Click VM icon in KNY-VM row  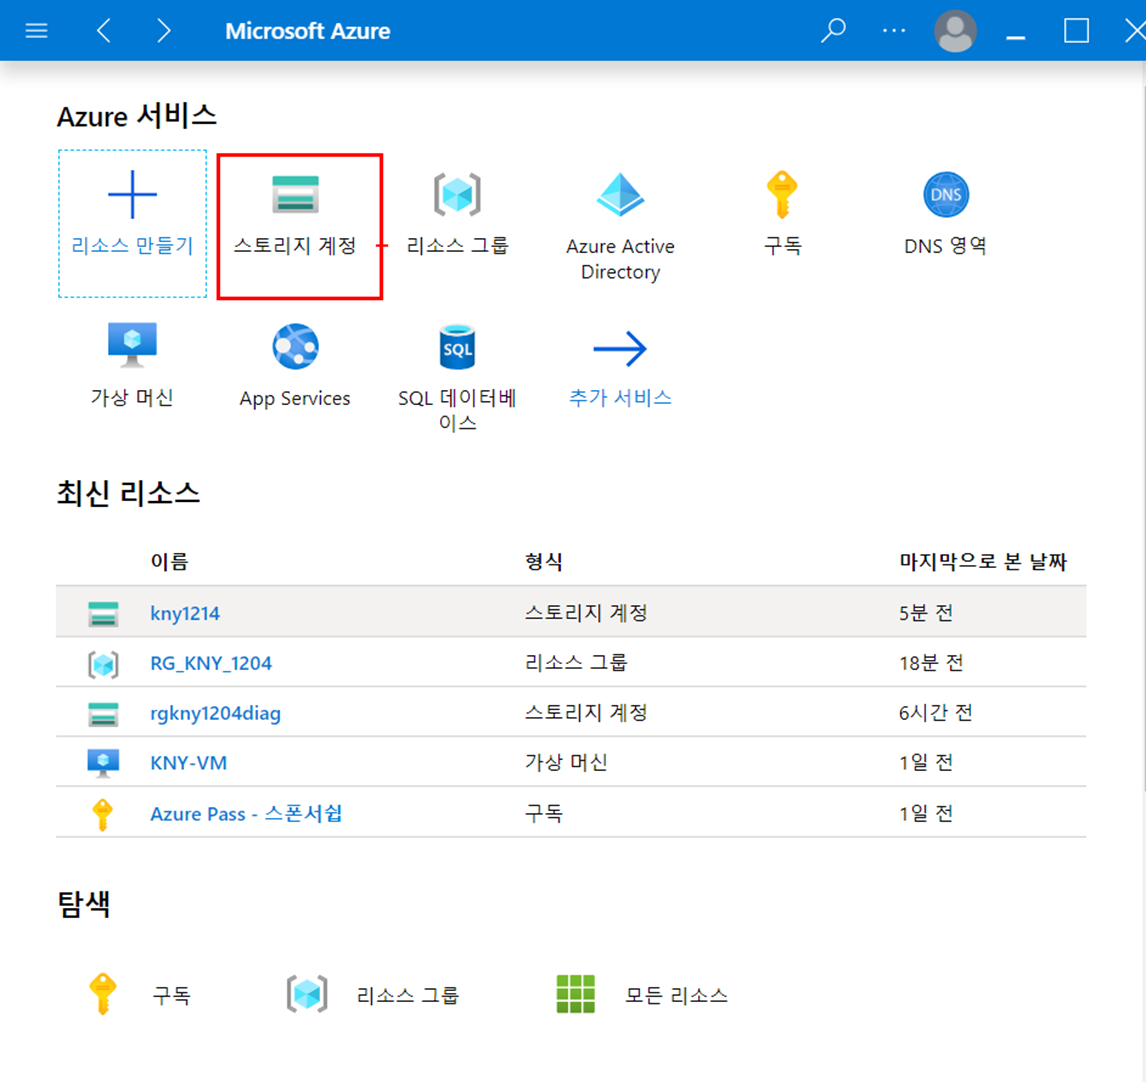point(103,763)
